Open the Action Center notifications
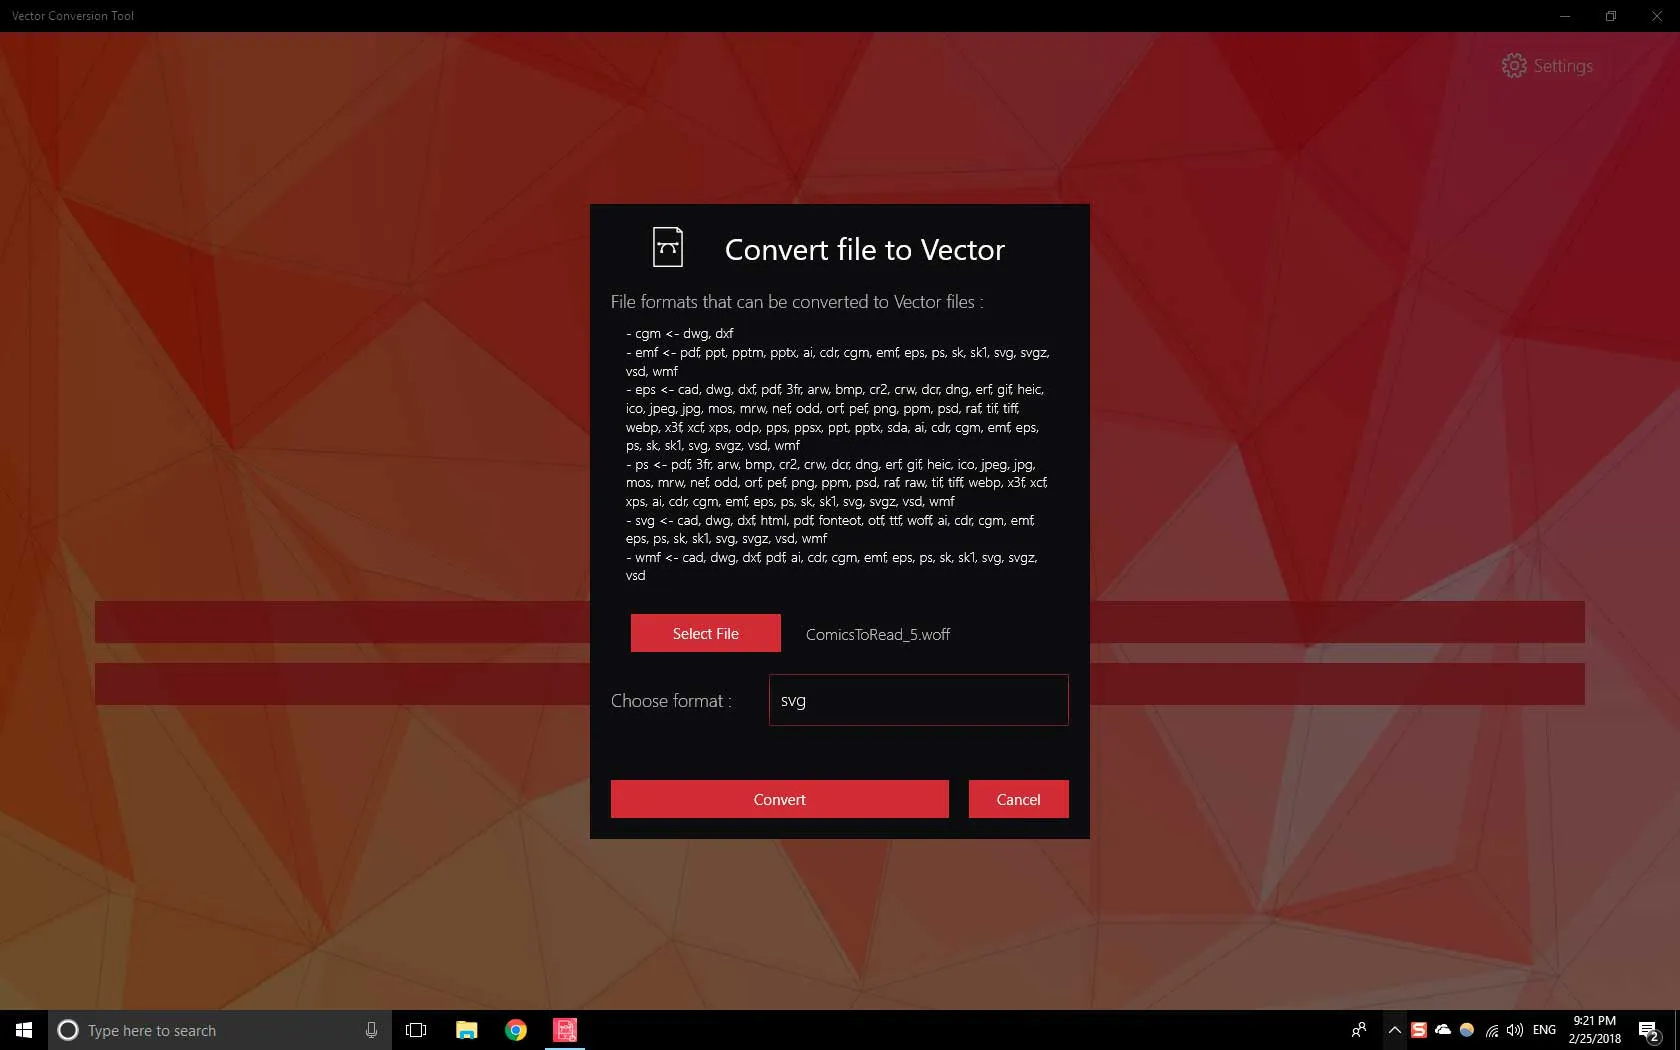 [1648, 1030]
